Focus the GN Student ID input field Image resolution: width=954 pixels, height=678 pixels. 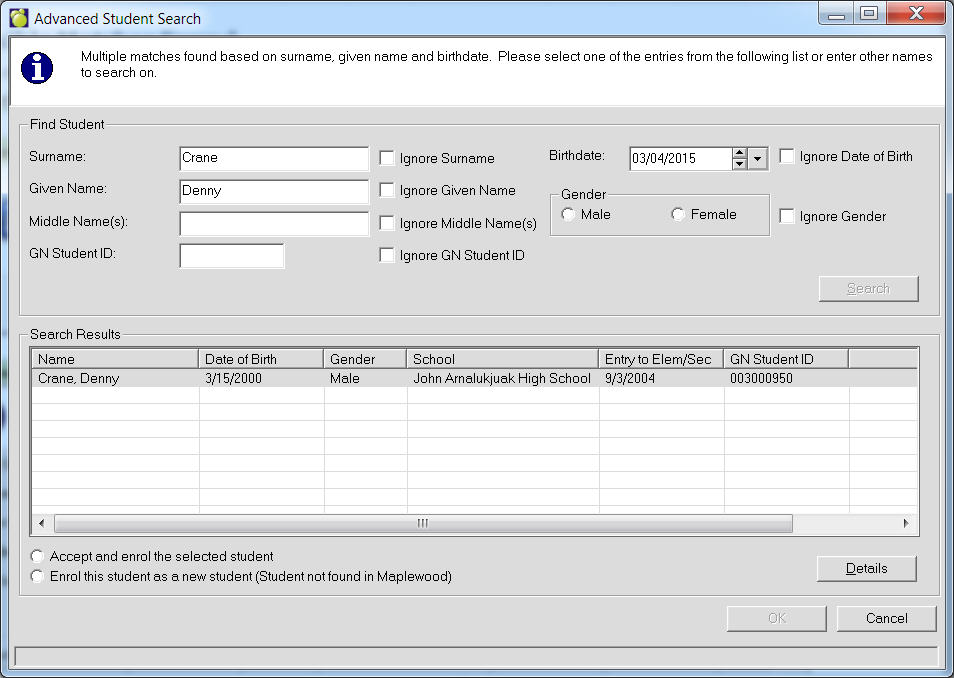click(232, 256)
